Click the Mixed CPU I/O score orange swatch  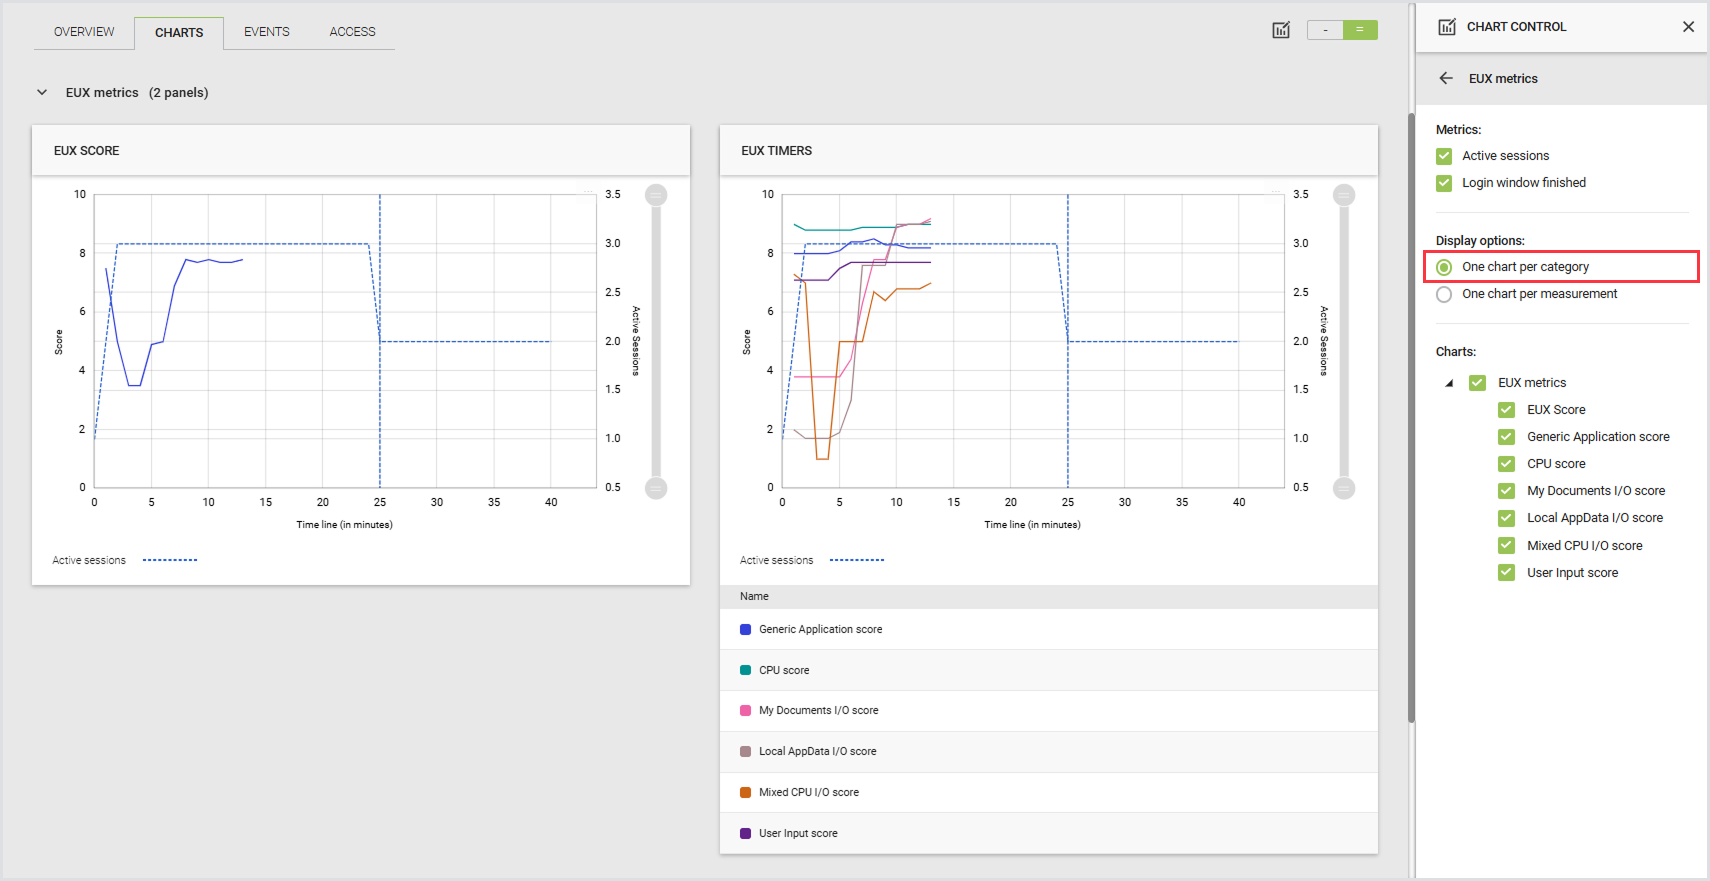745,793
